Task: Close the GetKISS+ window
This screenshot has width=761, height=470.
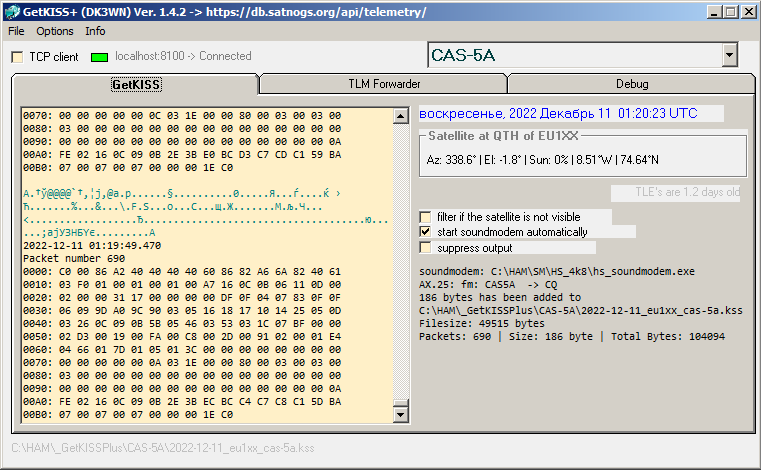Action: tap(748, 12)
